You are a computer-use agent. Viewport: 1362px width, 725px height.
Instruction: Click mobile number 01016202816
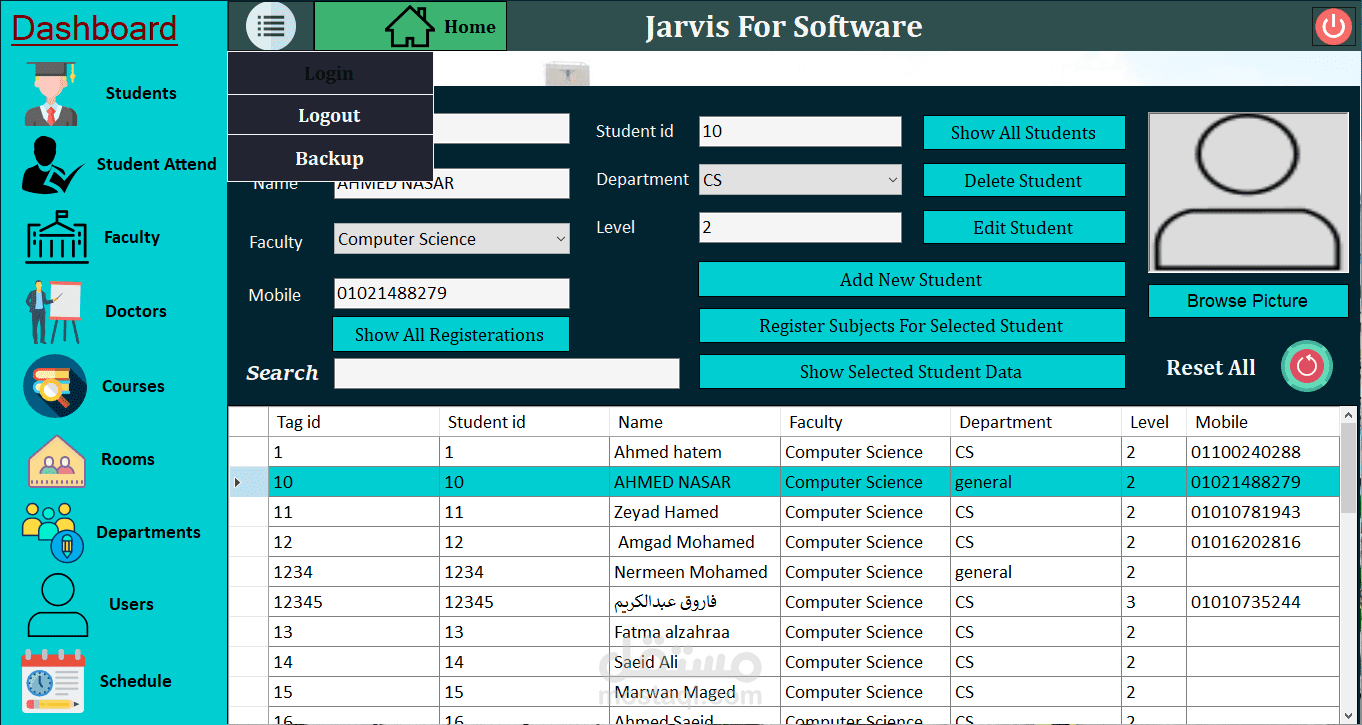coord(1263,542)
